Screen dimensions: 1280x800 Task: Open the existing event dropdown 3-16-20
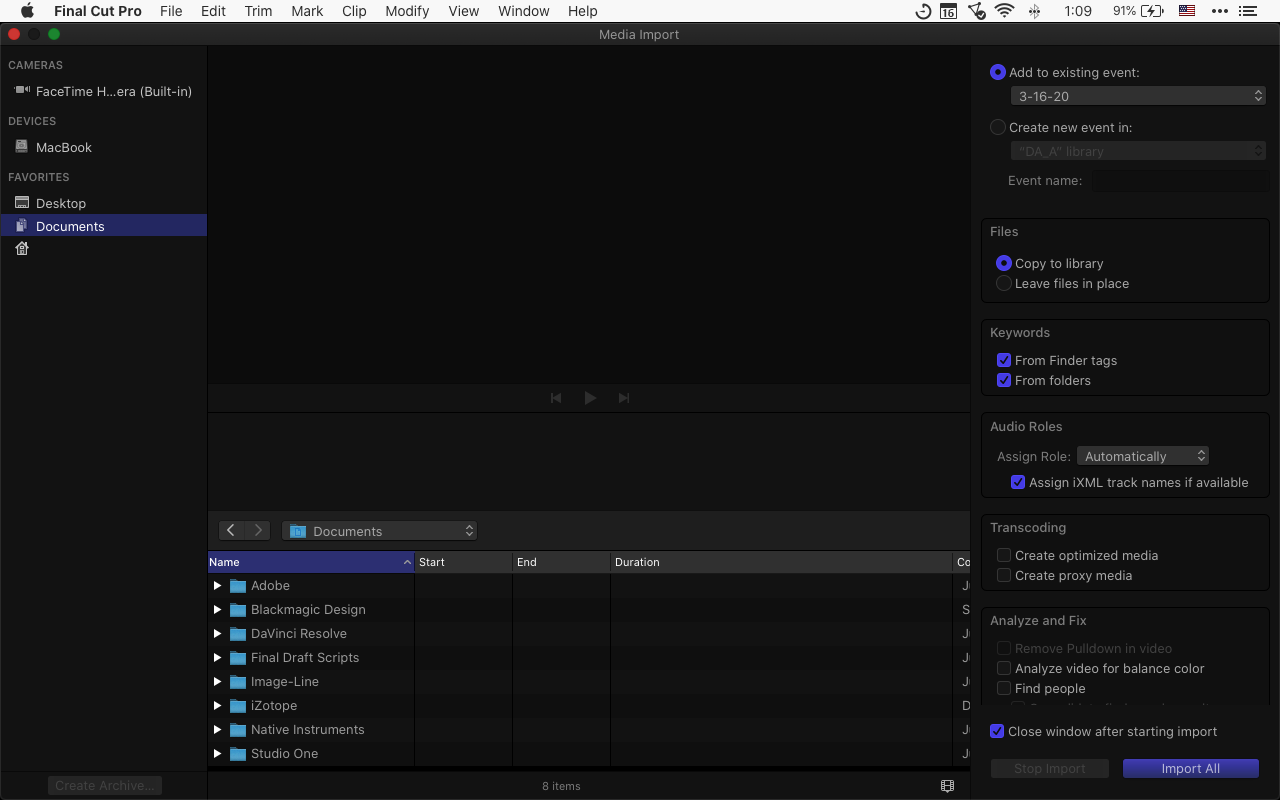coord(1138,97)
